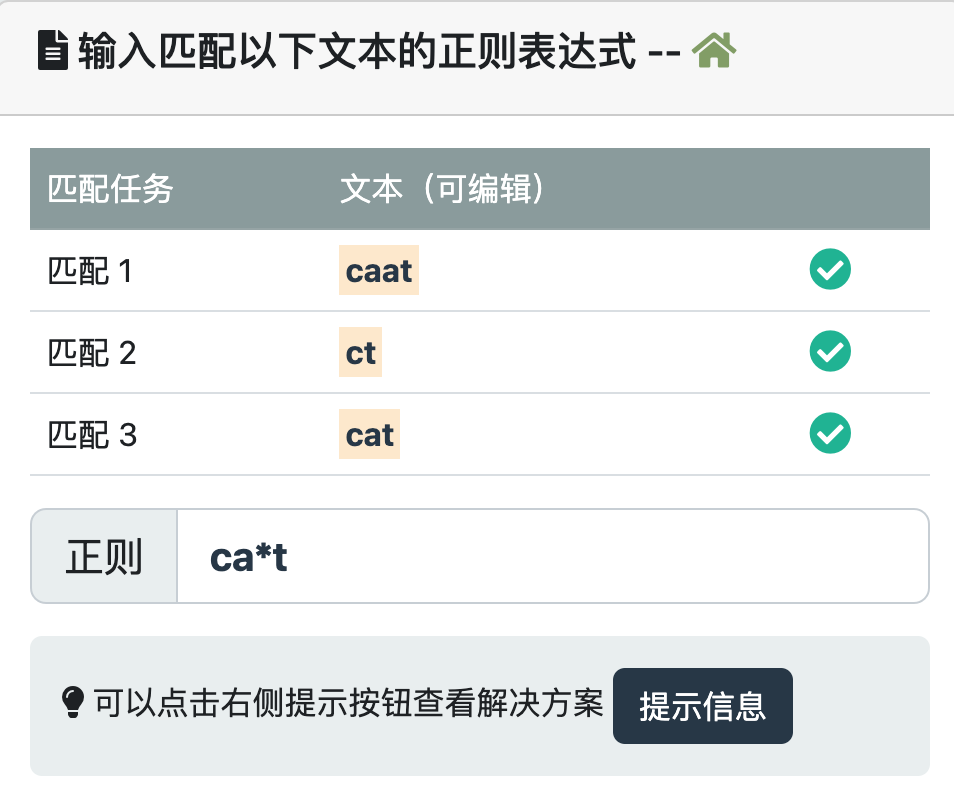
Task: Edit the highlighted text ct
Action: (x=360, y=353)
